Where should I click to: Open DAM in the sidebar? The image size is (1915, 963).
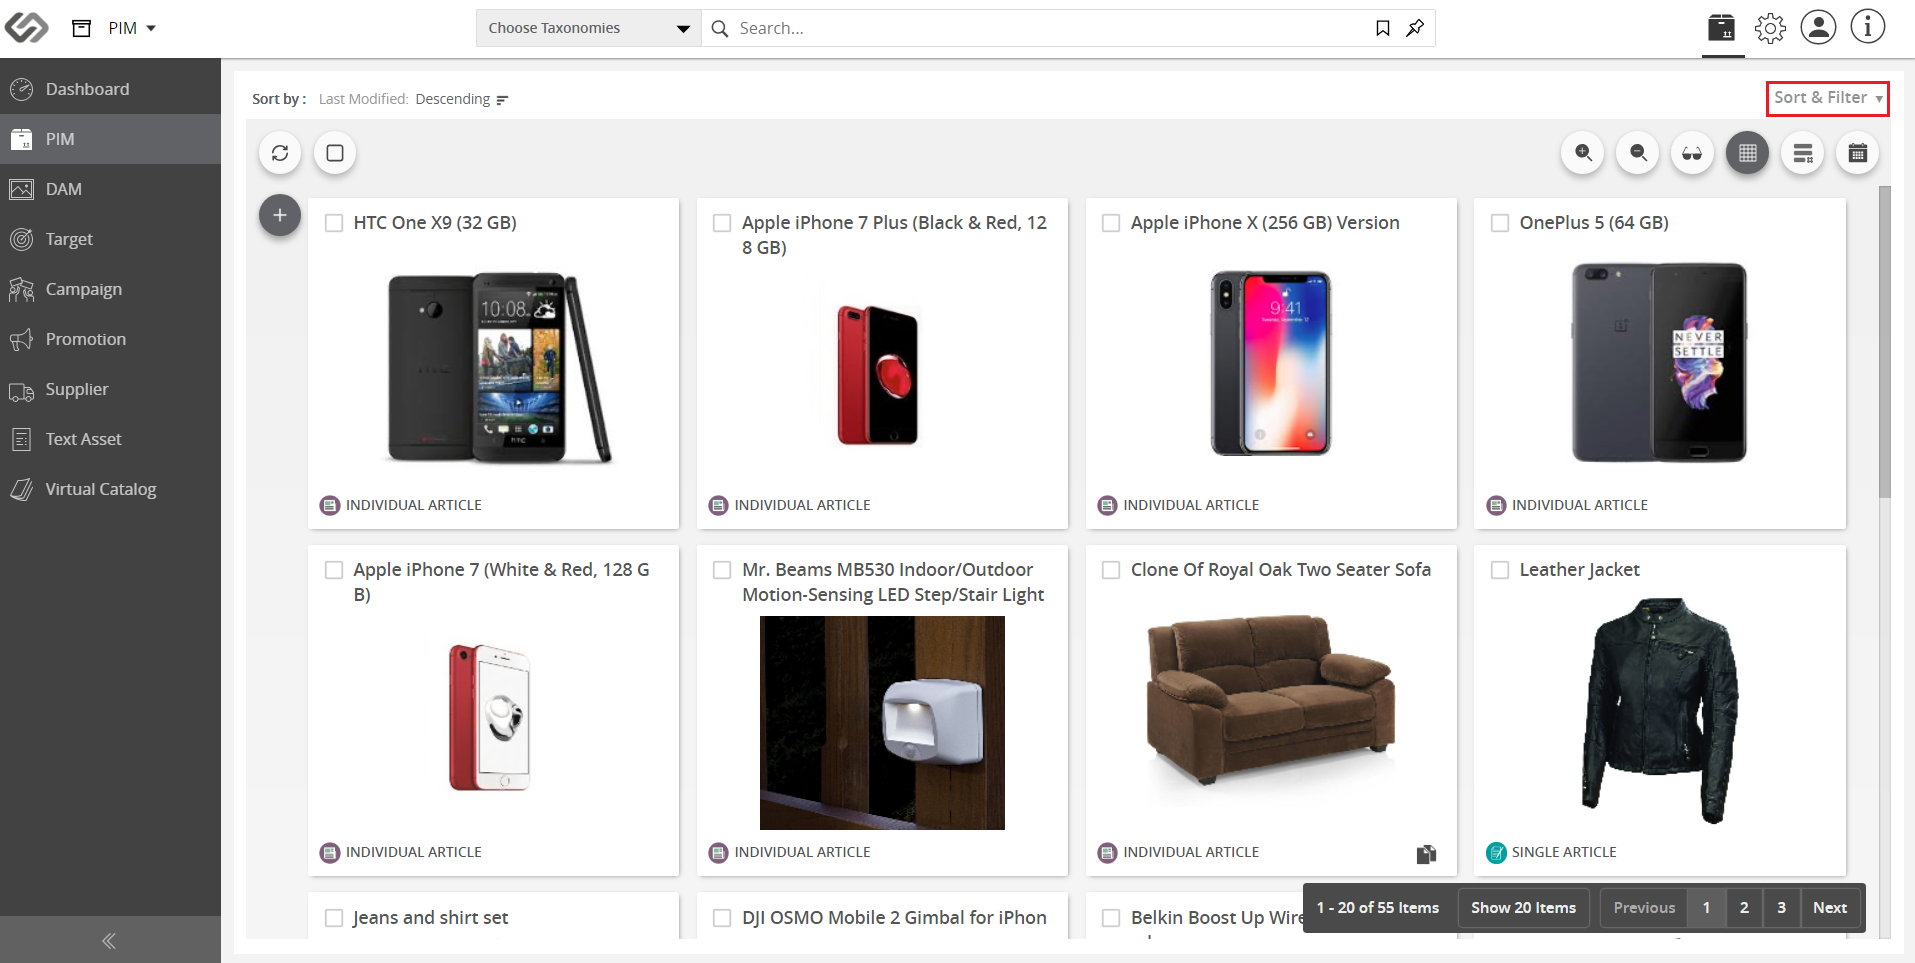[110, 189]
